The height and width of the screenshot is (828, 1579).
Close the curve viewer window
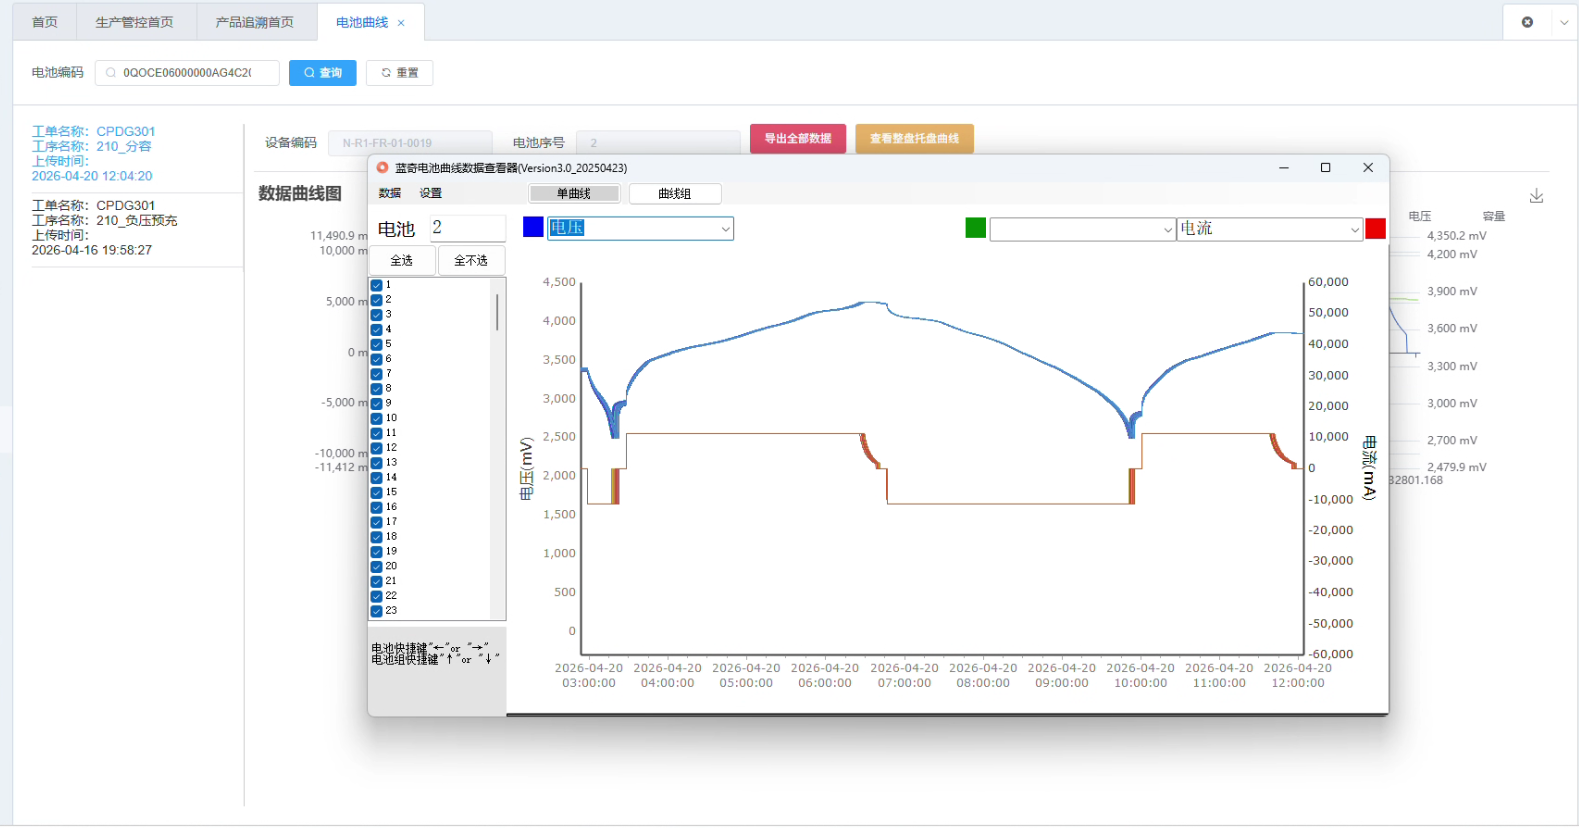(x=1368, y=168)
